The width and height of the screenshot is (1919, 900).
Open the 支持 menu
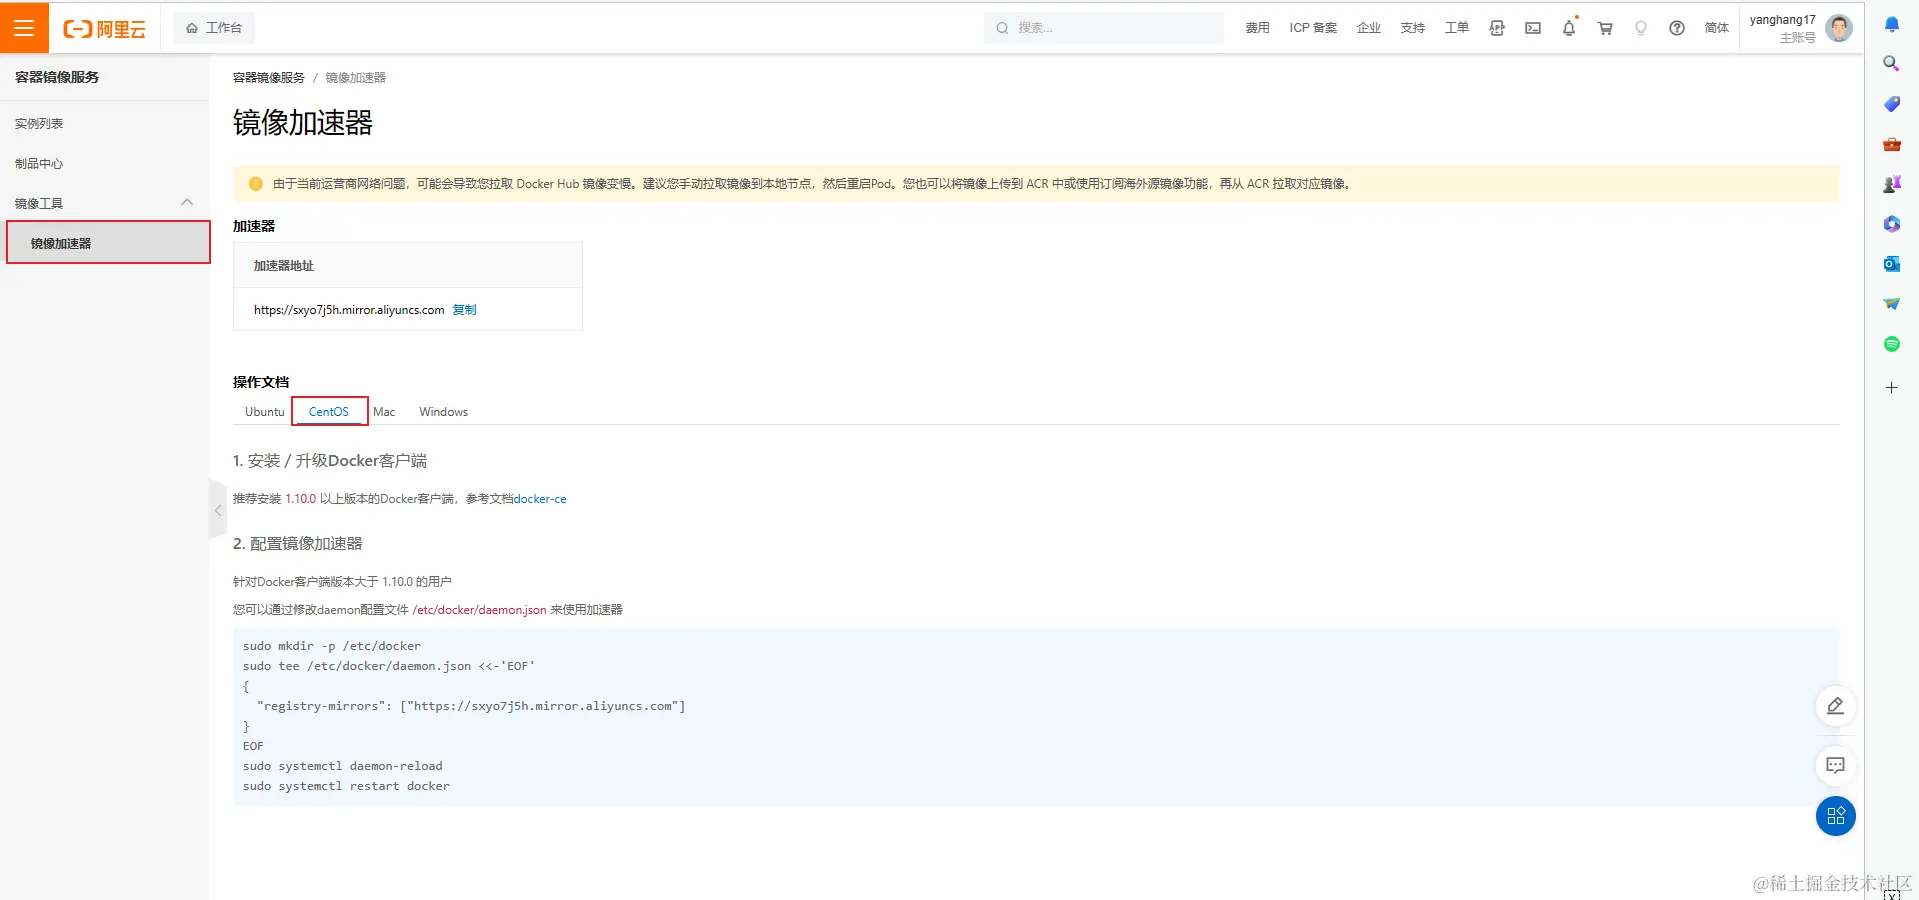click(1413, 28)
